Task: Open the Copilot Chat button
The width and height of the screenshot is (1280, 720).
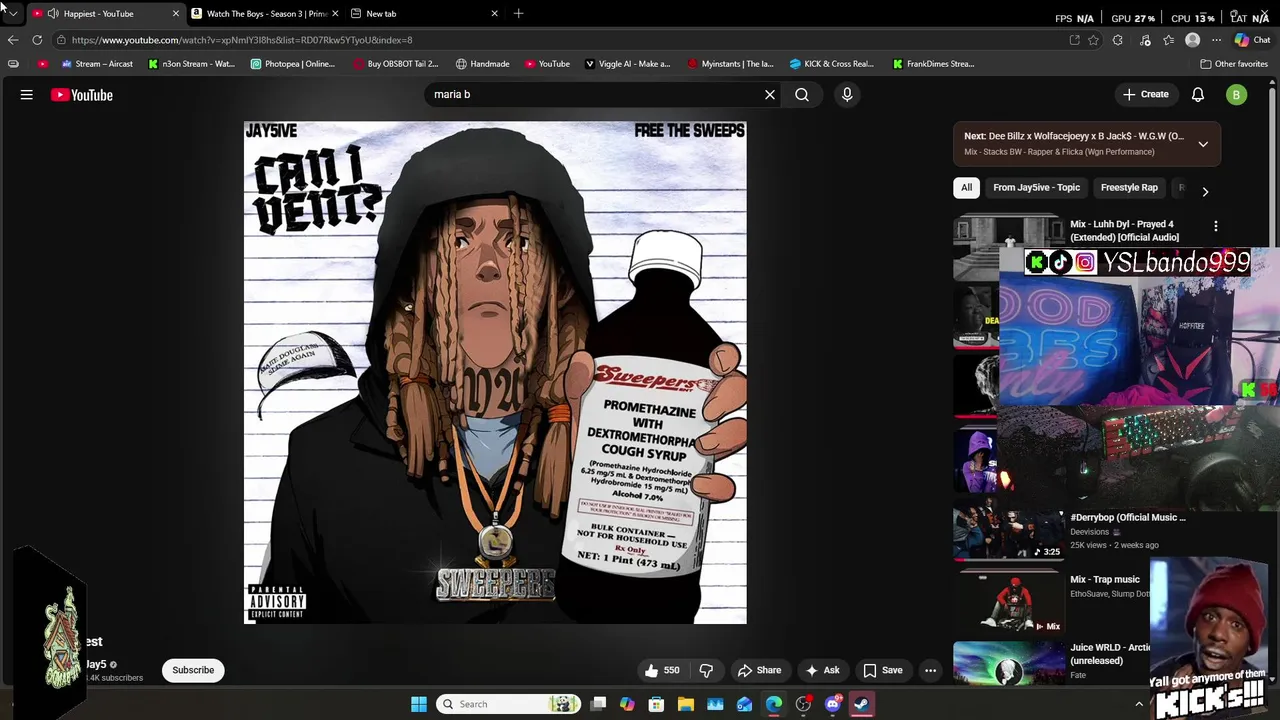Action: coord(1251,40)
